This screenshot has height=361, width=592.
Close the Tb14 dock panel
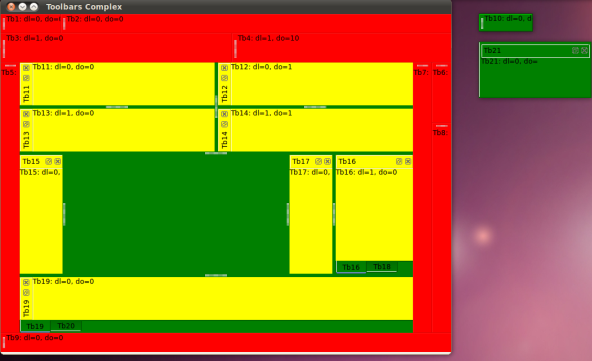pyautogui.click(x=224, y=114)
